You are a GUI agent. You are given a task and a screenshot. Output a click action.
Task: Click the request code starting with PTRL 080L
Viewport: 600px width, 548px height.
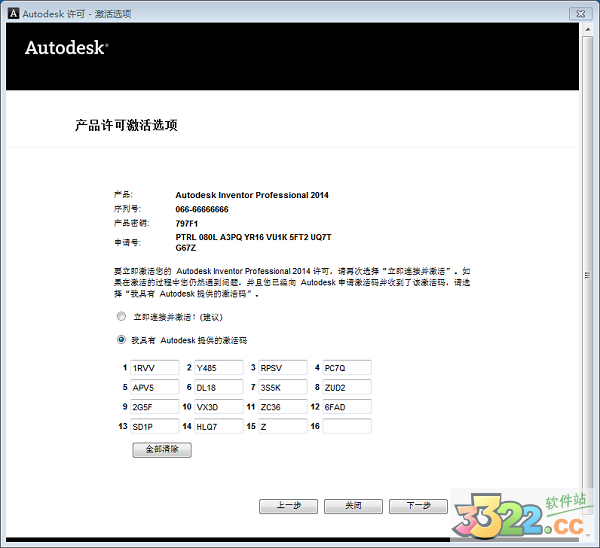pyautogui.click(x=253, y=242)
